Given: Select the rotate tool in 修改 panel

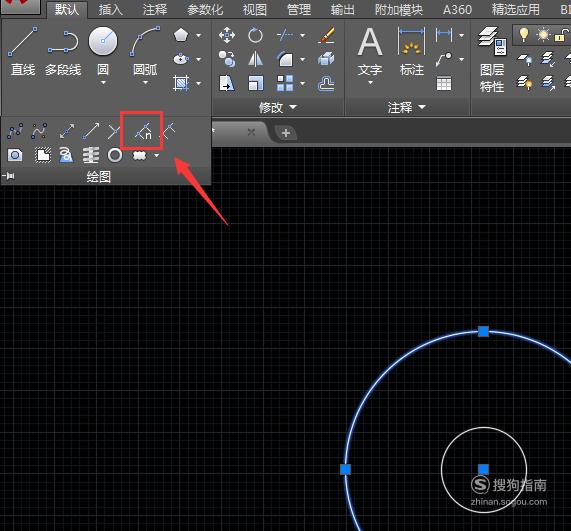Looking at the screenshot, I should point(255,35).
